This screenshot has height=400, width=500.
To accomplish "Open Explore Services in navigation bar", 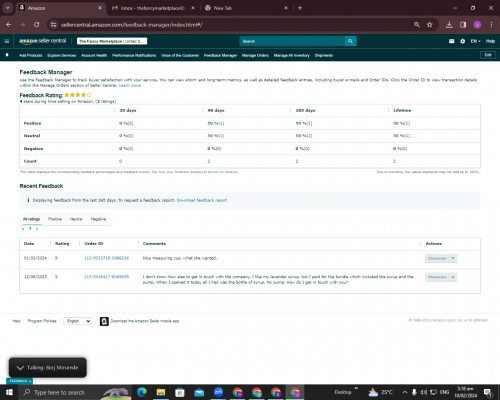I will (62, 55).
